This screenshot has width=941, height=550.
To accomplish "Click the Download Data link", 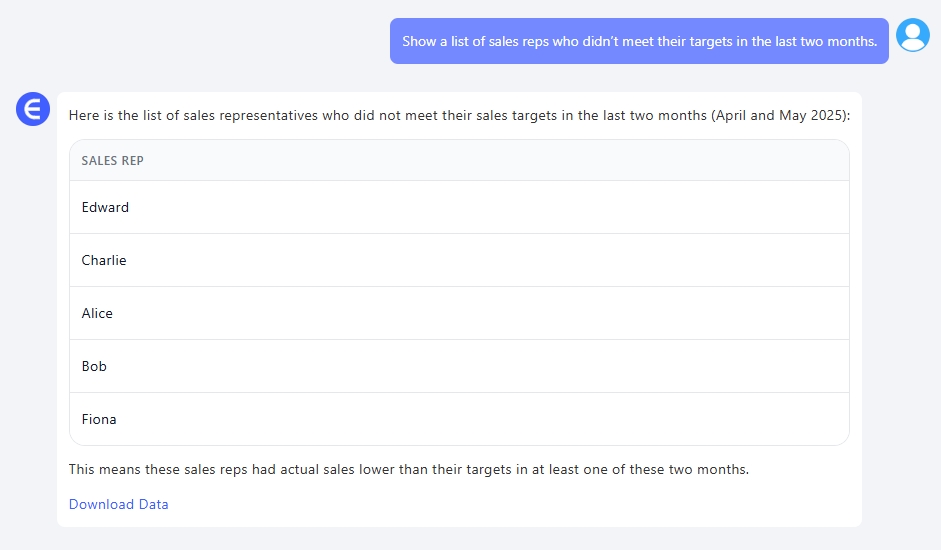I will point(118,504).
